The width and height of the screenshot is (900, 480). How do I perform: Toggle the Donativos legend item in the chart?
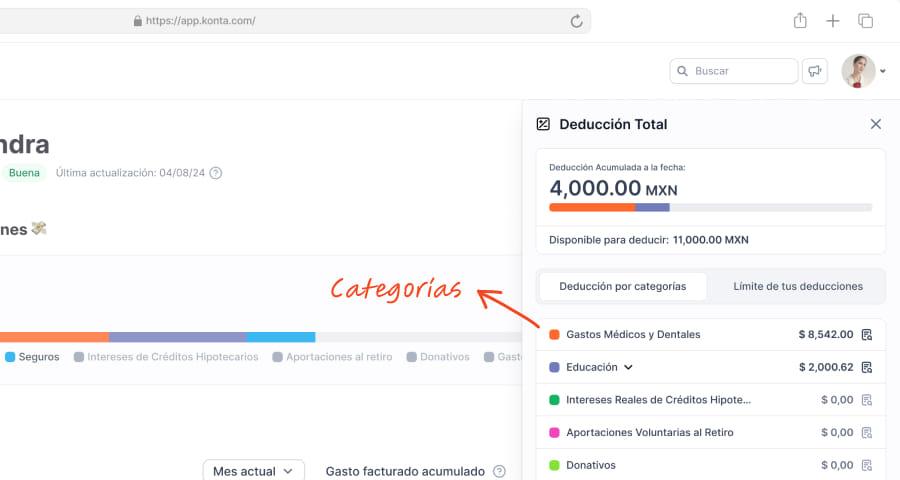pyautogui.click(x=438, y=357)
